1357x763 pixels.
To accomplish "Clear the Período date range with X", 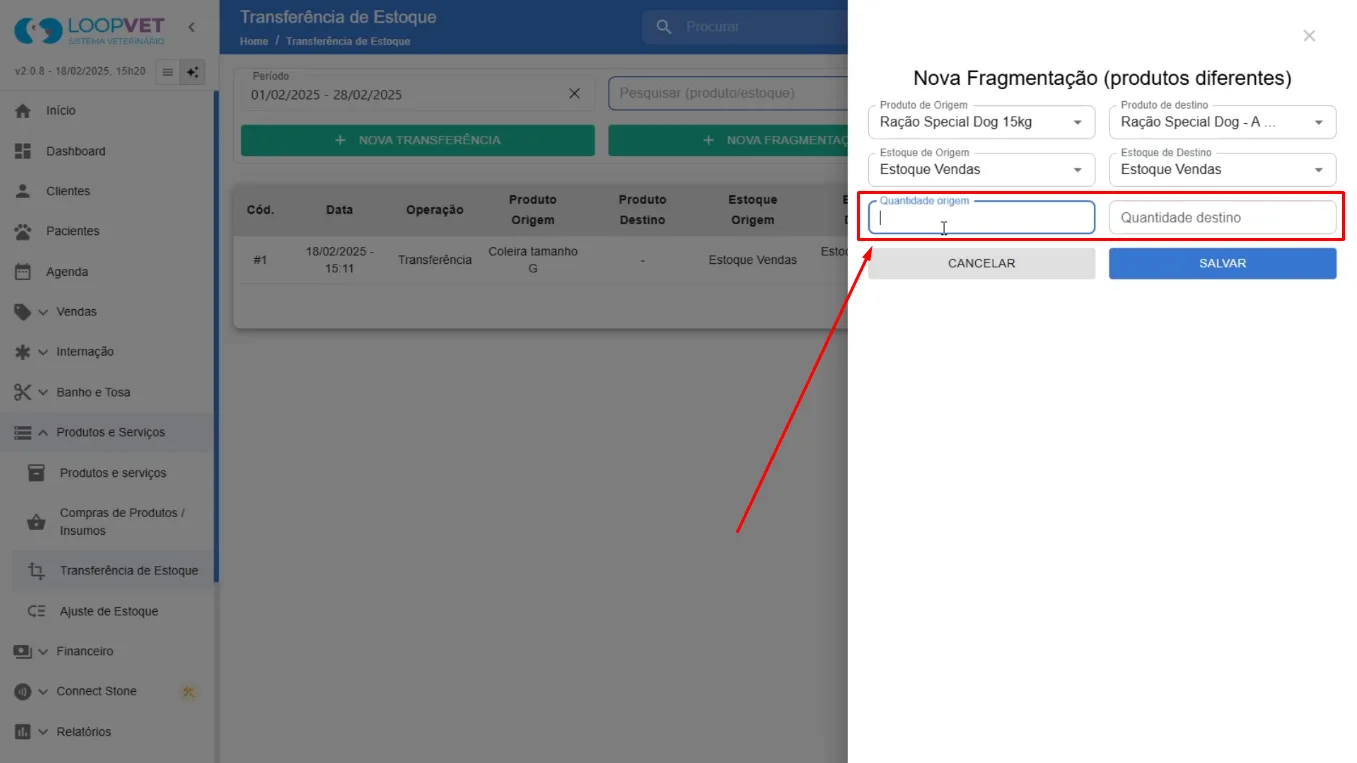I will point(574,94).
